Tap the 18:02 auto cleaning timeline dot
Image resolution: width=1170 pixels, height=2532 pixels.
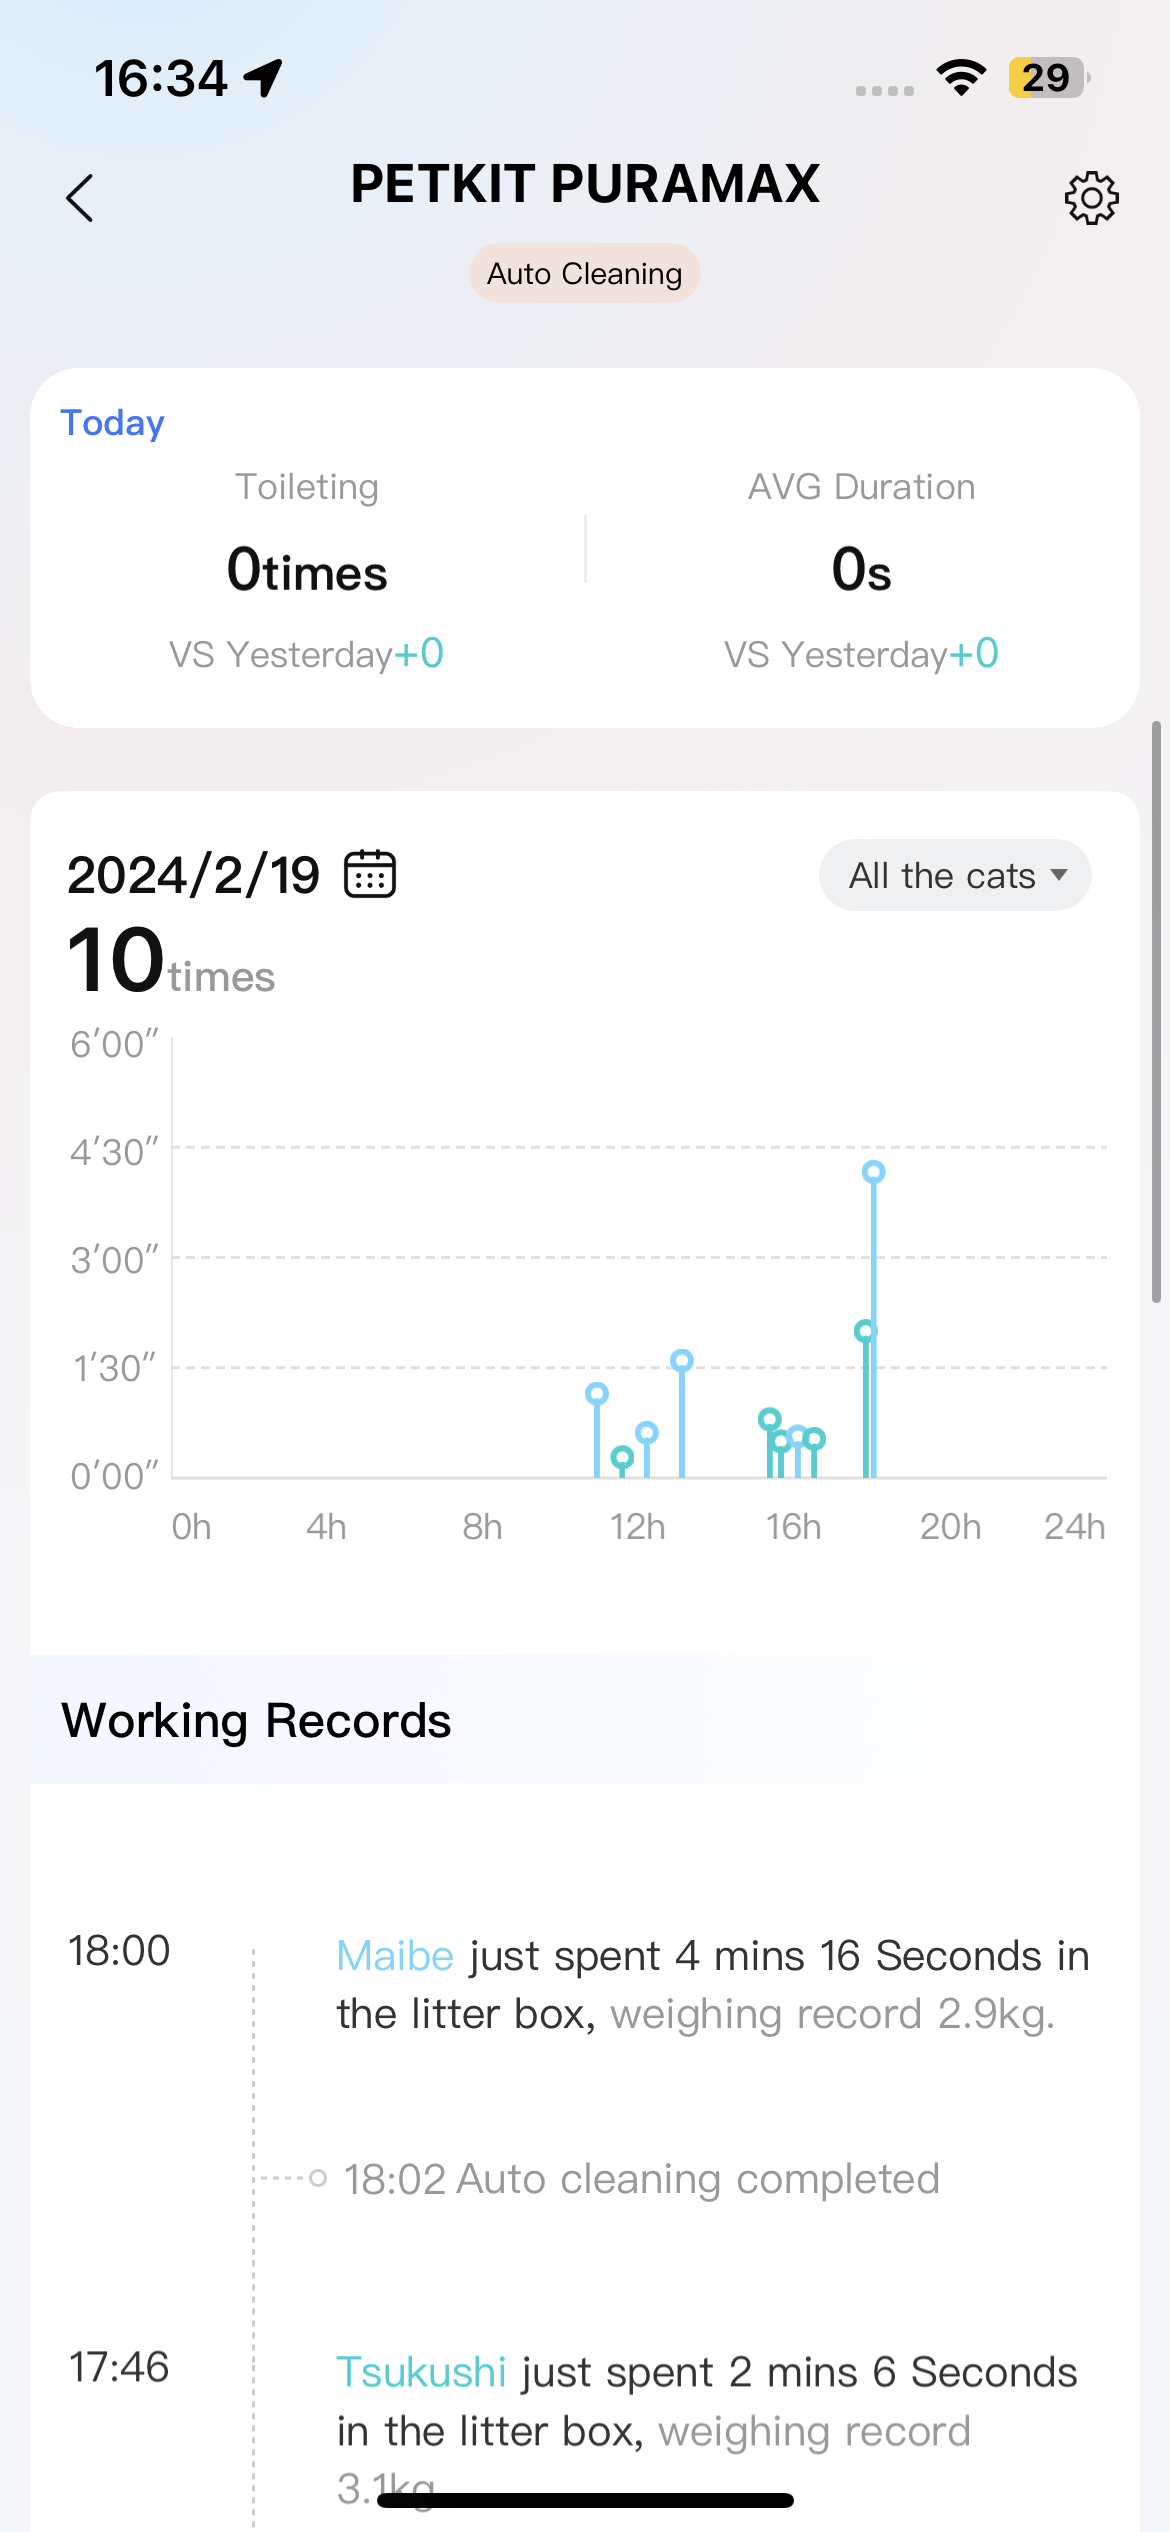[318, 2177]
